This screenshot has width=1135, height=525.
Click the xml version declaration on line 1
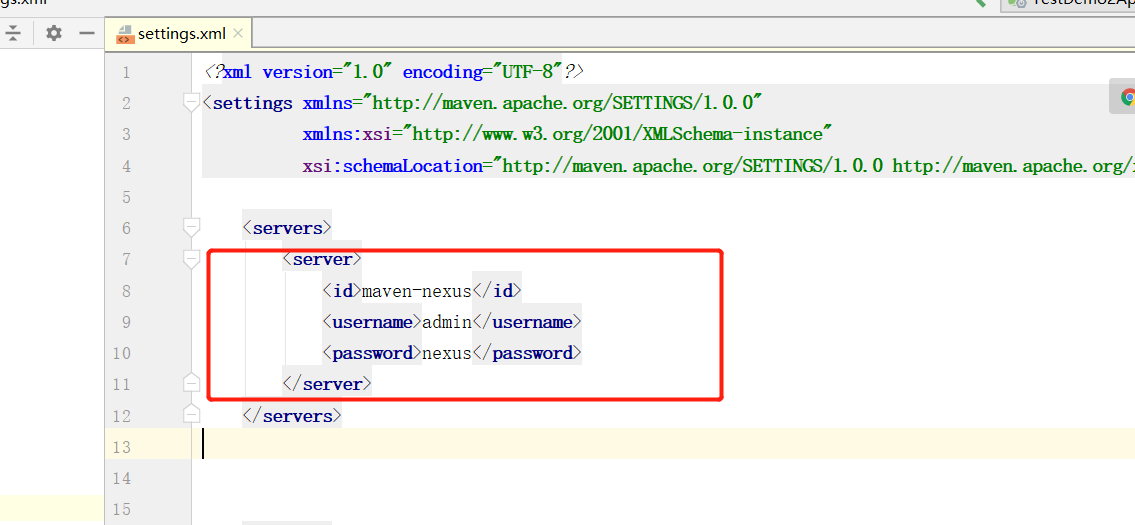[394, 72]
